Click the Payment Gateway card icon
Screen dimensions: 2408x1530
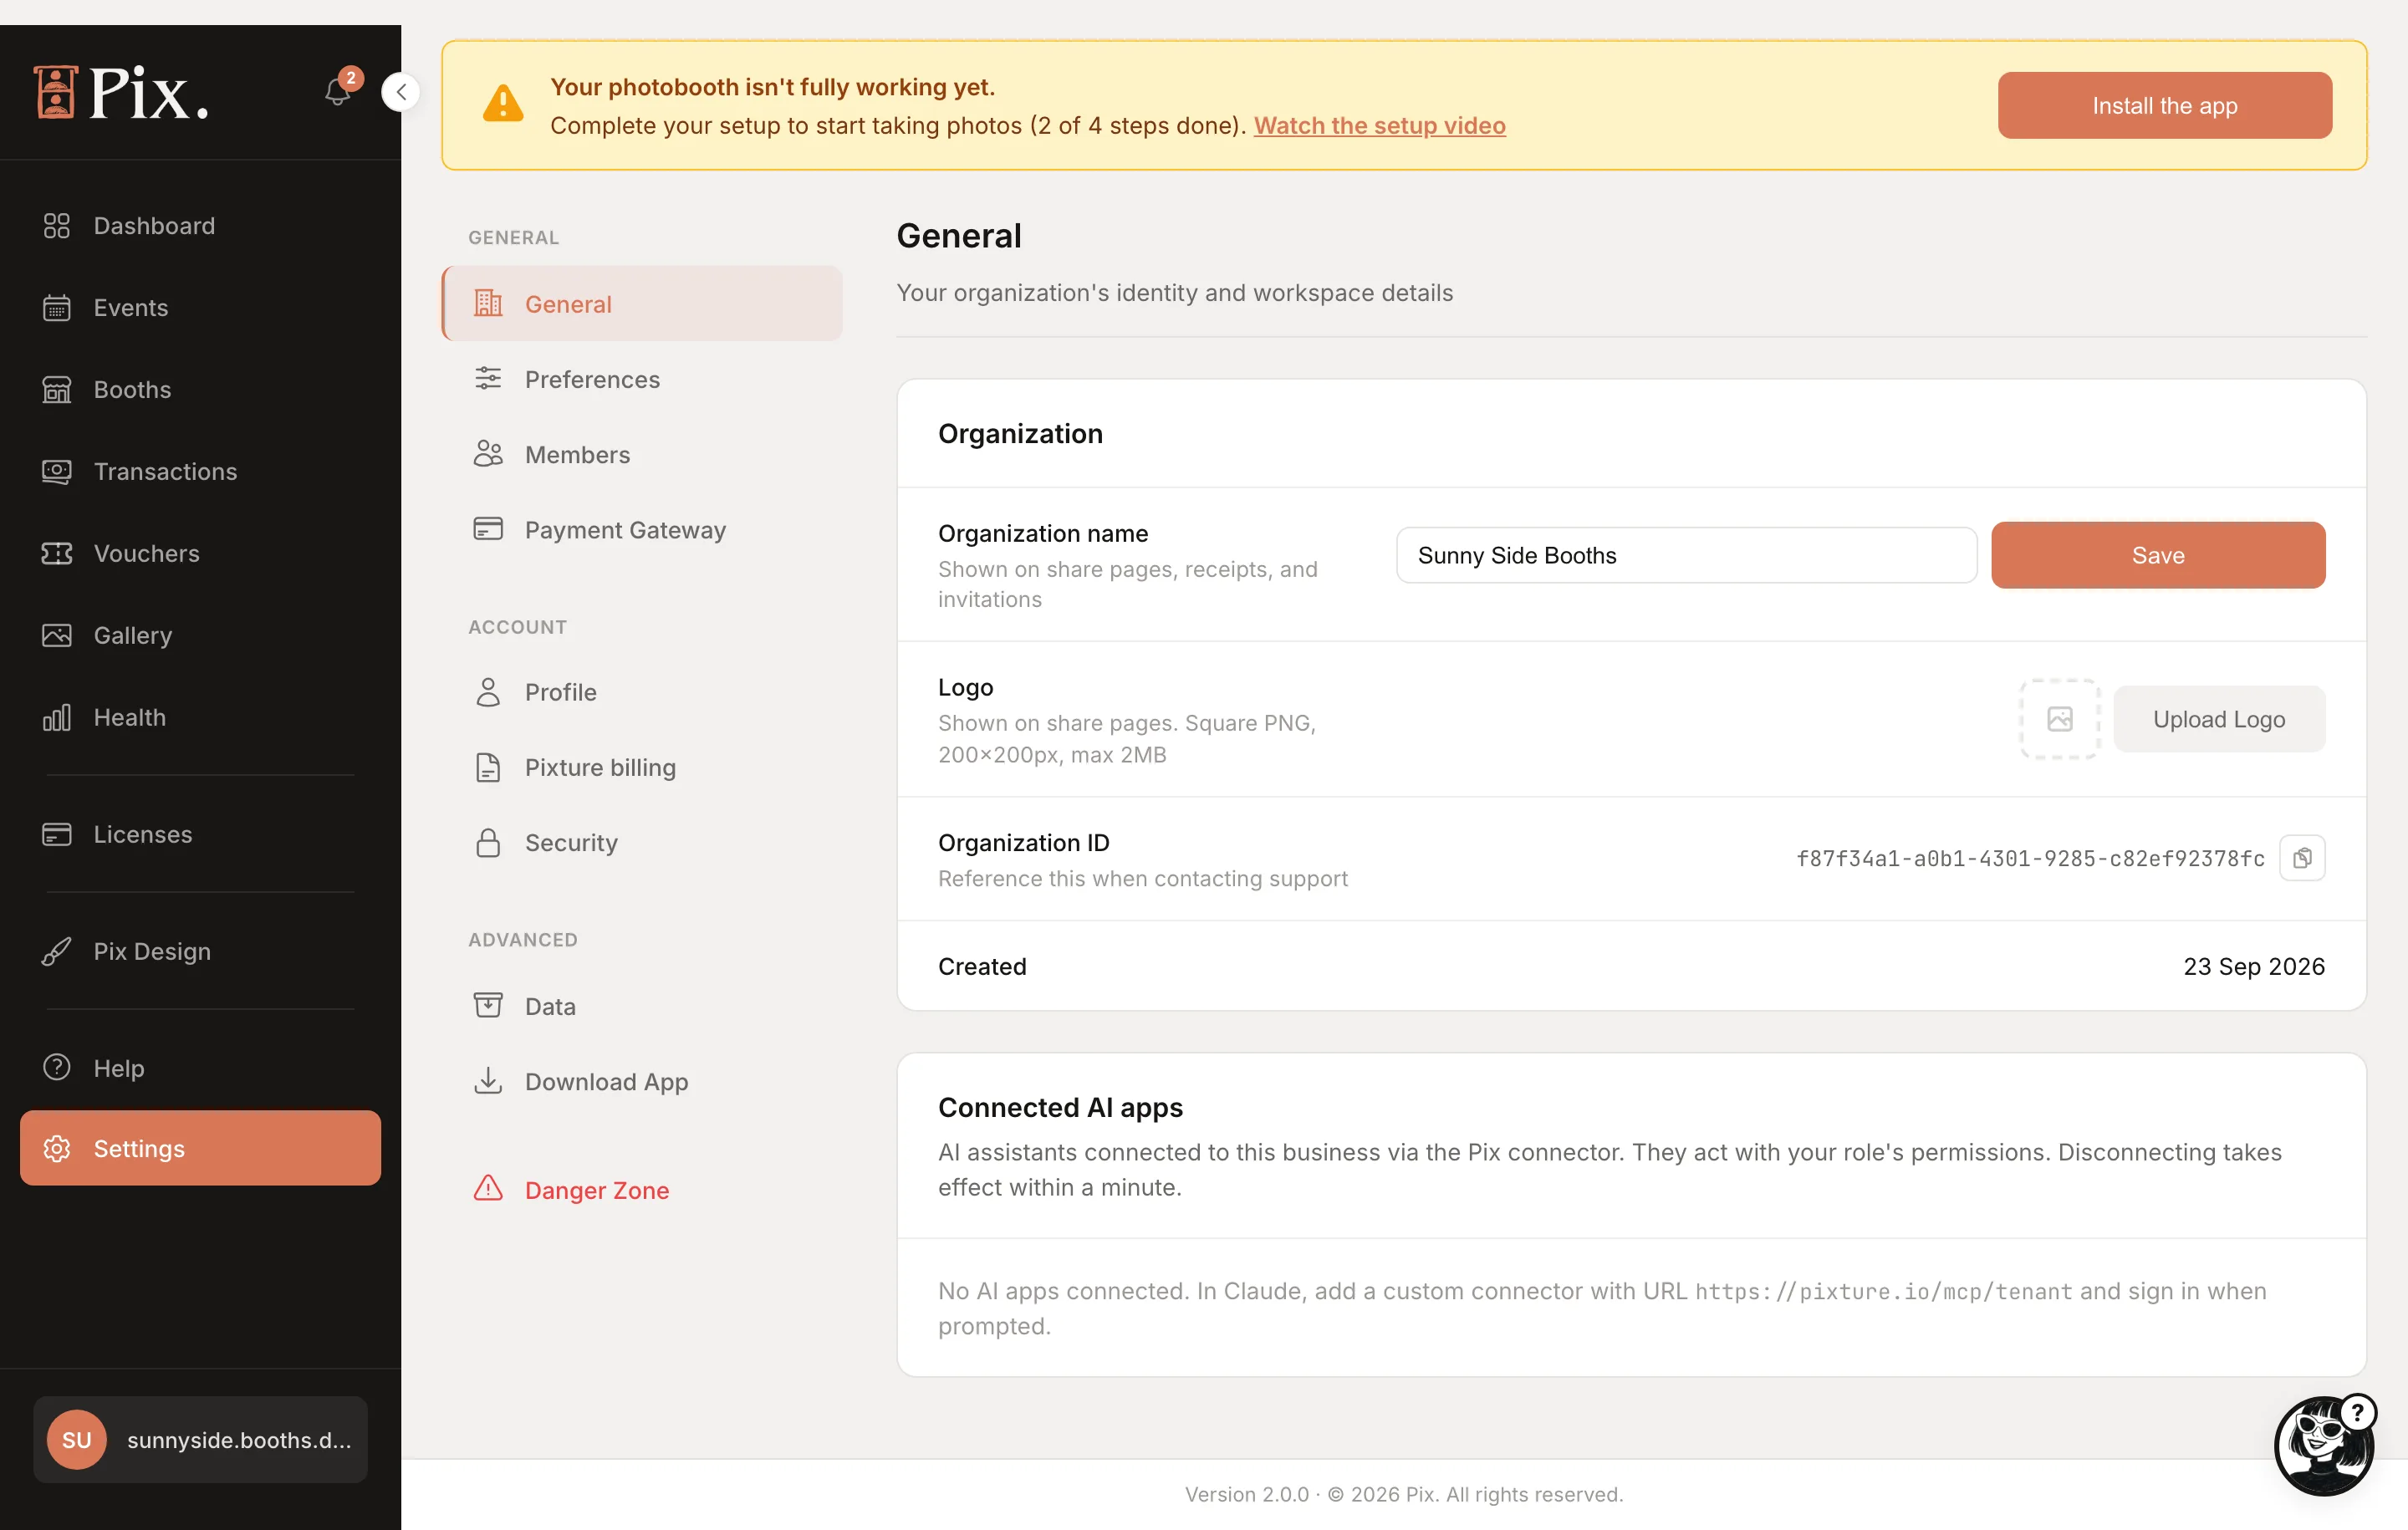click(x=488, y=528)
